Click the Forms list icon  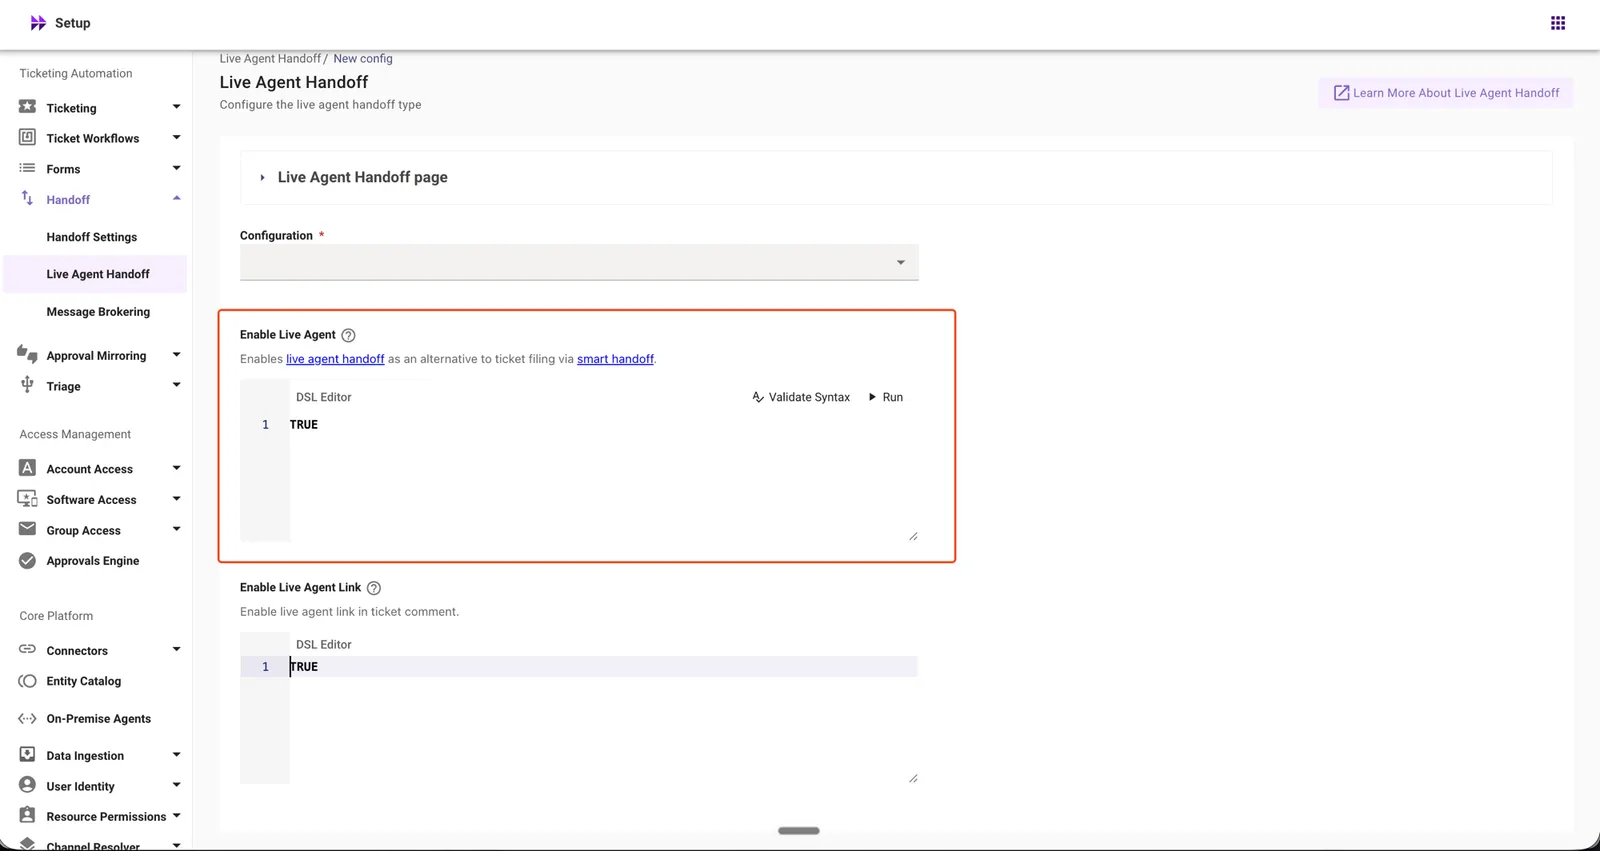pyautogui.click(x=27, y=168)
